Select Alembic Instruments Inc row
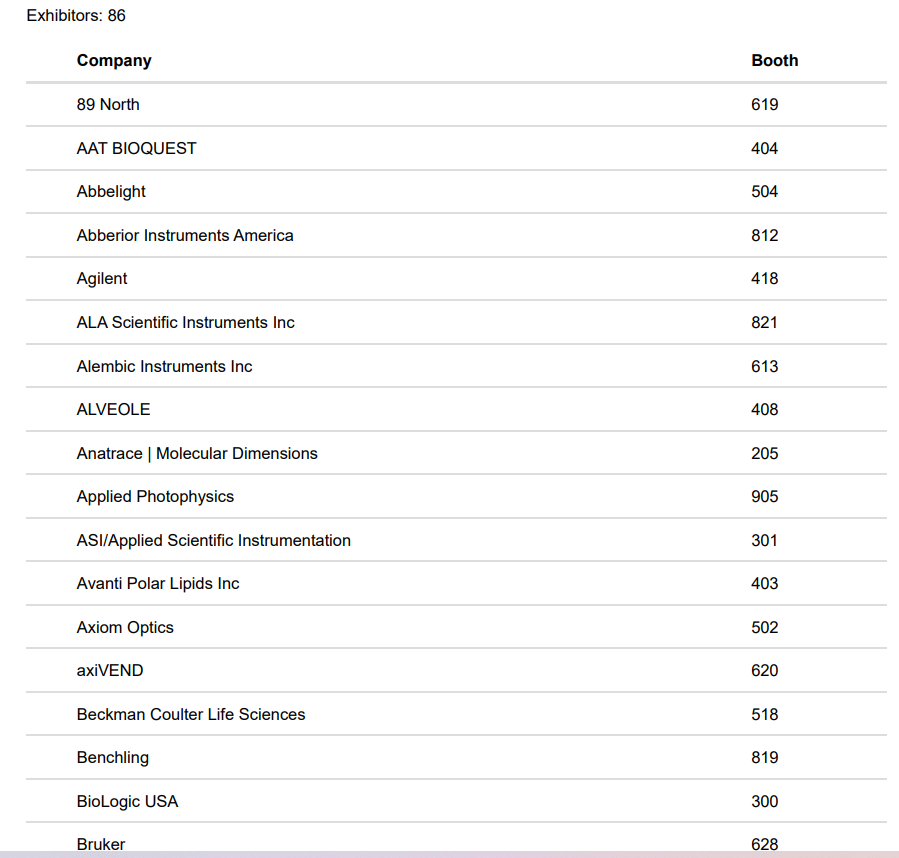This screenshot has width=899, height=858. (164, 367)
